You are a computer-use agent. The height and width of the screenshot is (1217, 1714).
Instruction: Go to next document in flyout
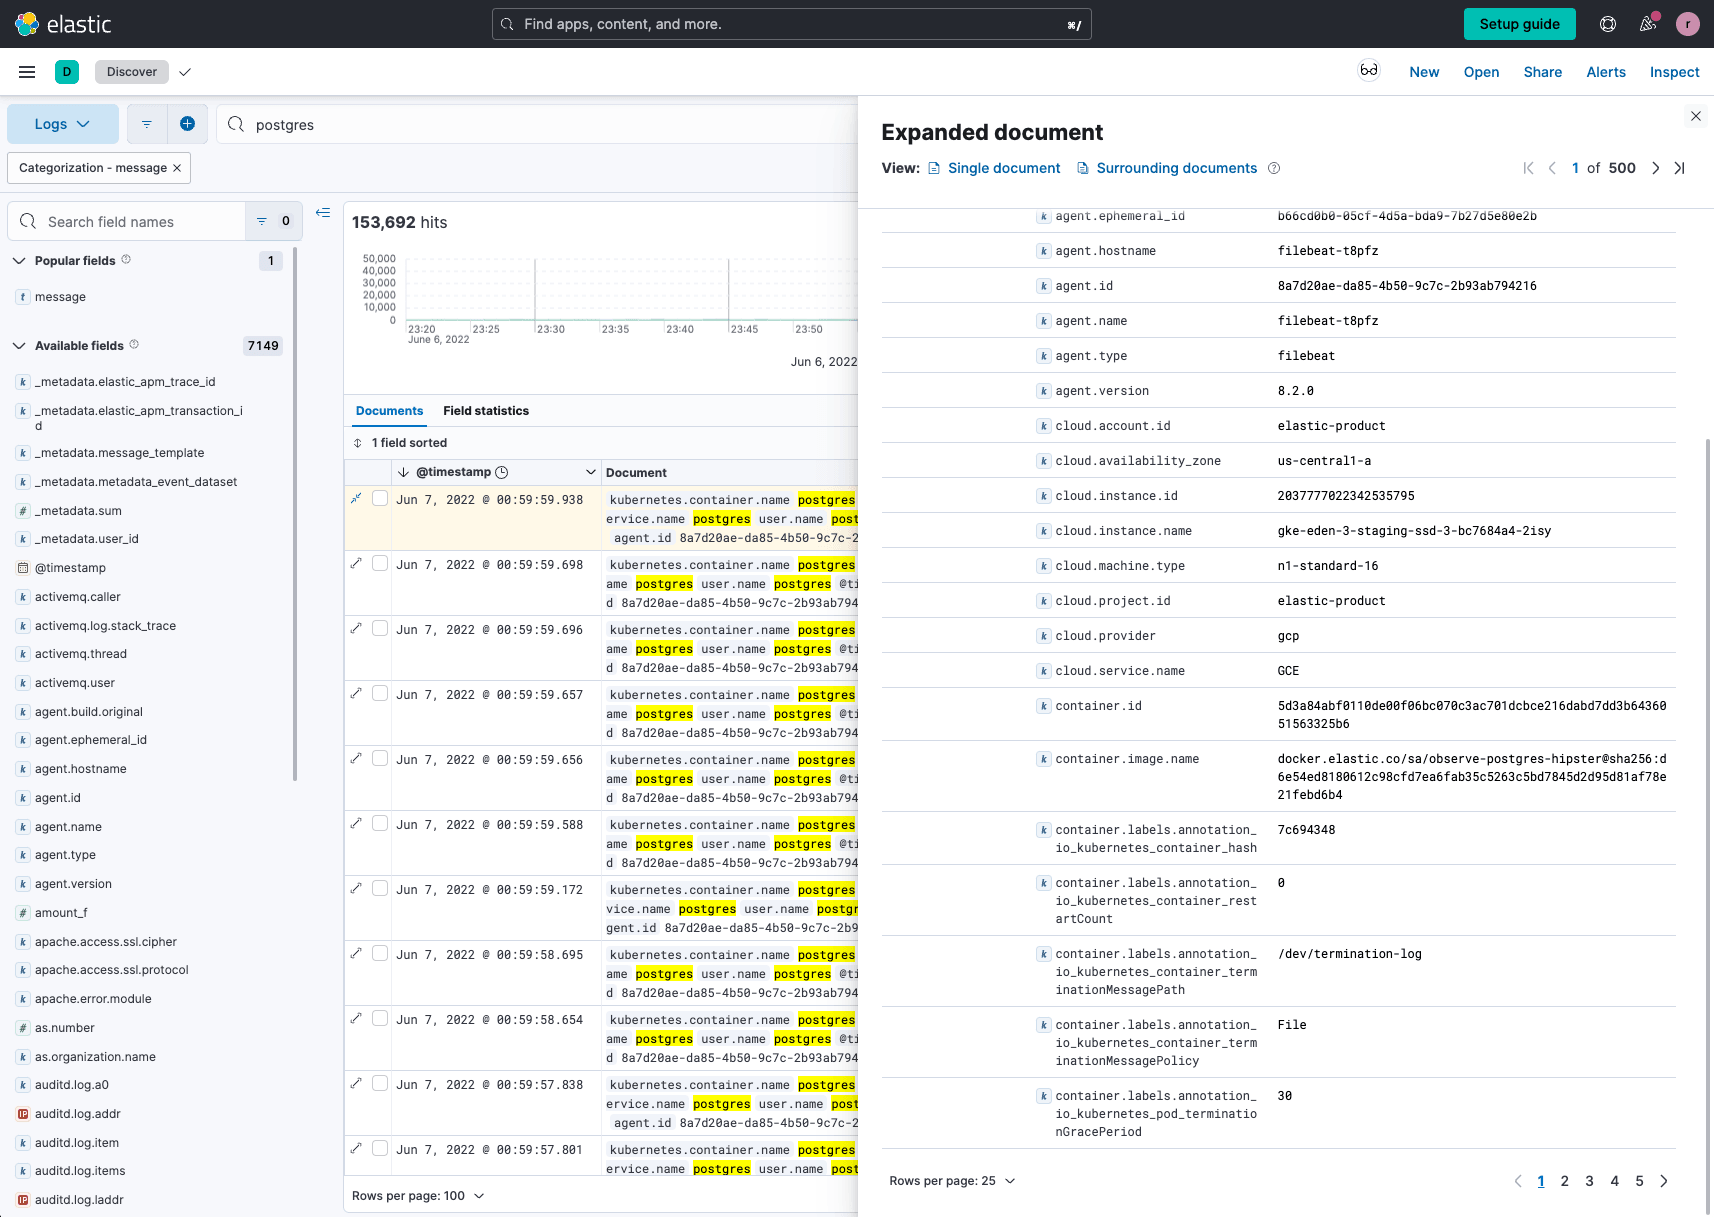point(1655,168)
